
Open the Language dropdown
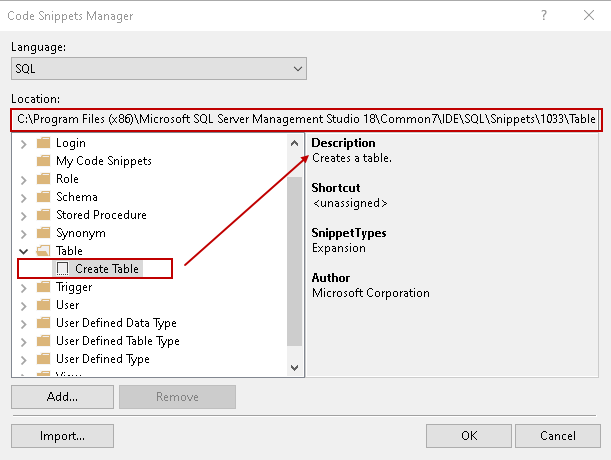[297, 69]
